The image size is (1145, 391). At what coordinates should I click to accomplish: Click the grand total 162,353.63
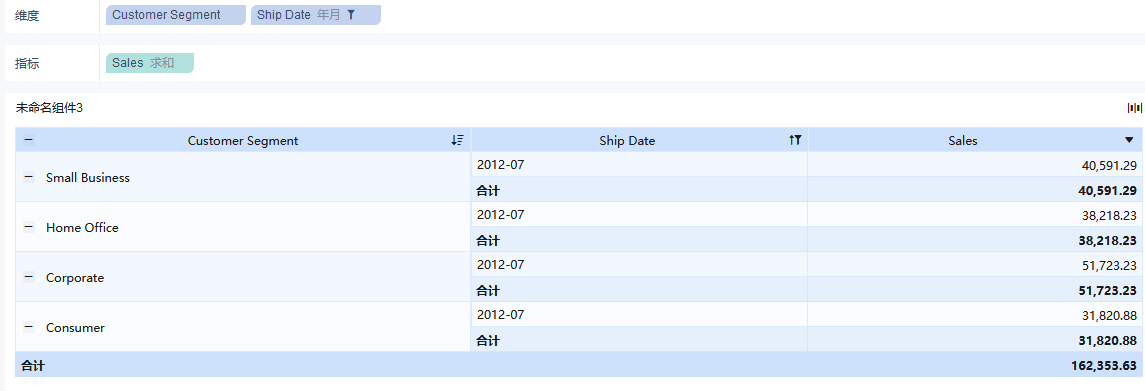click(1103, 365)
